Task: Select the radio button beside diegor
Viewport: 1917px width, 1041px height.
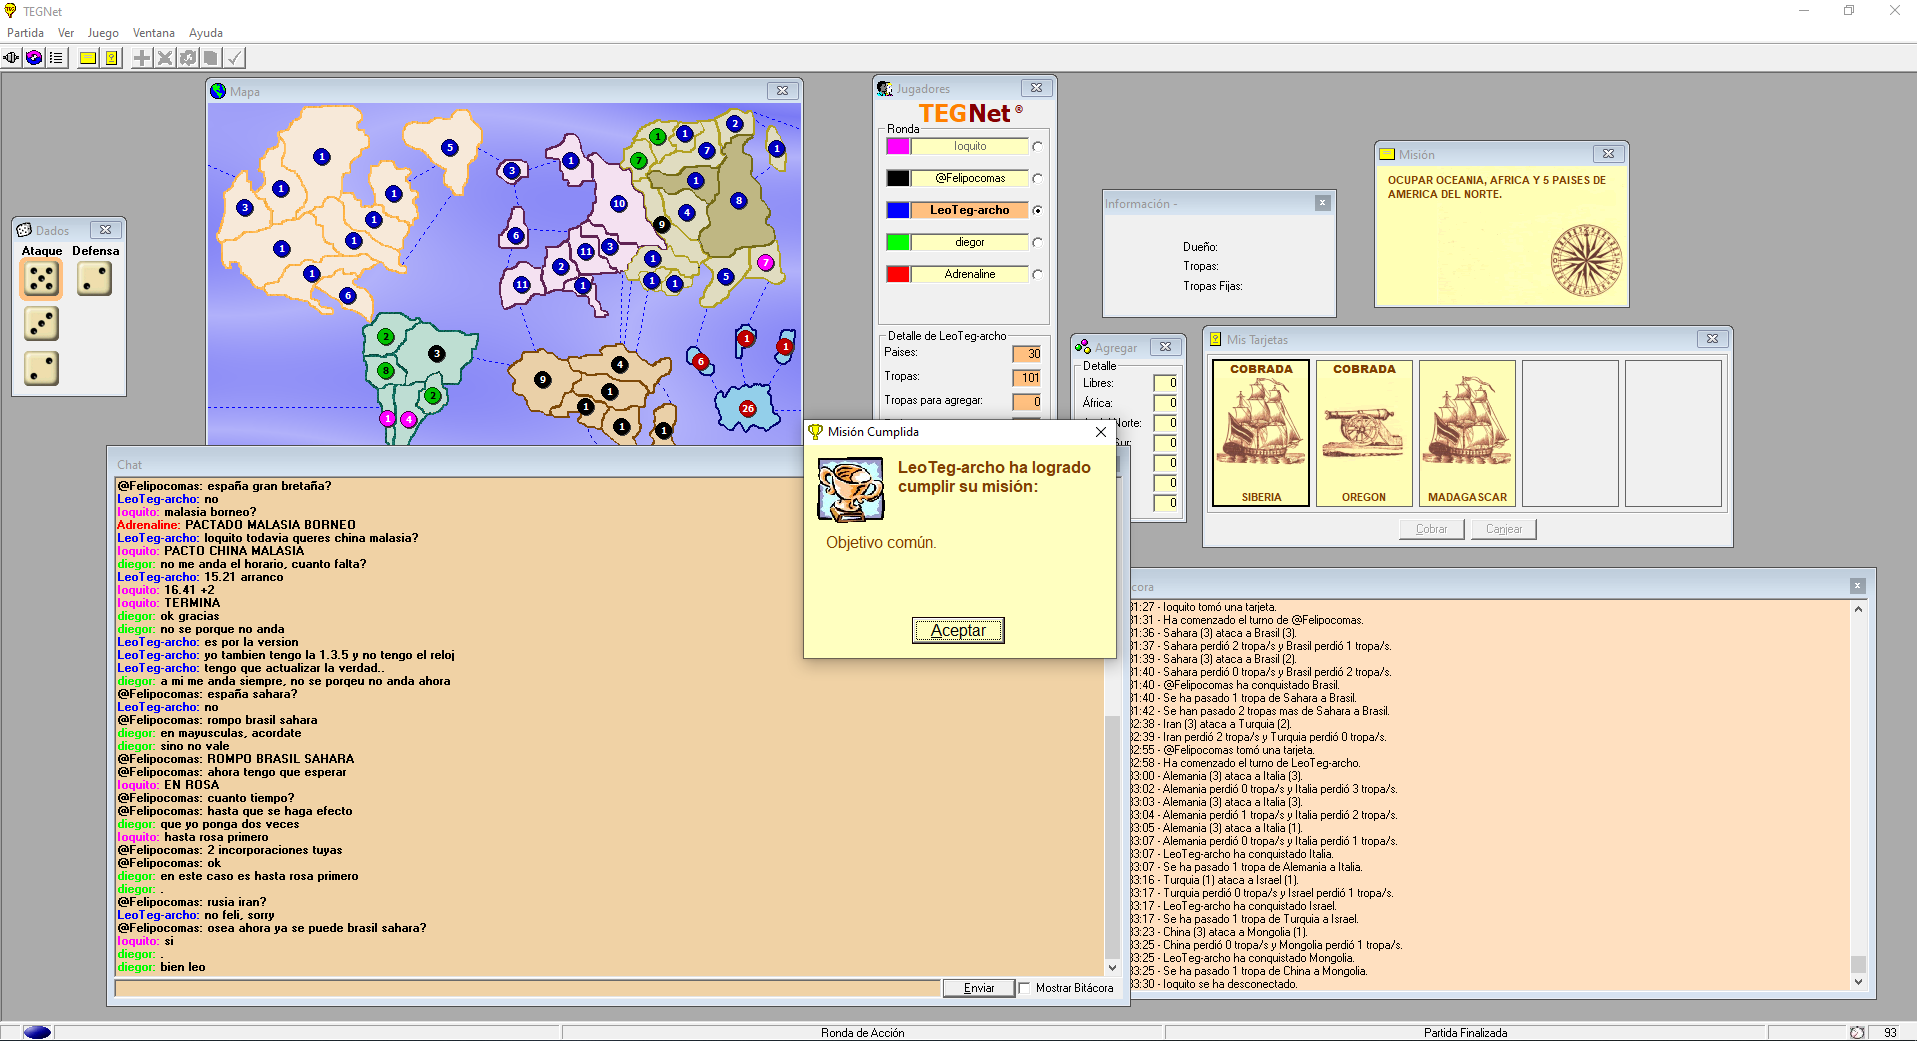Action: coord(1037,243)
